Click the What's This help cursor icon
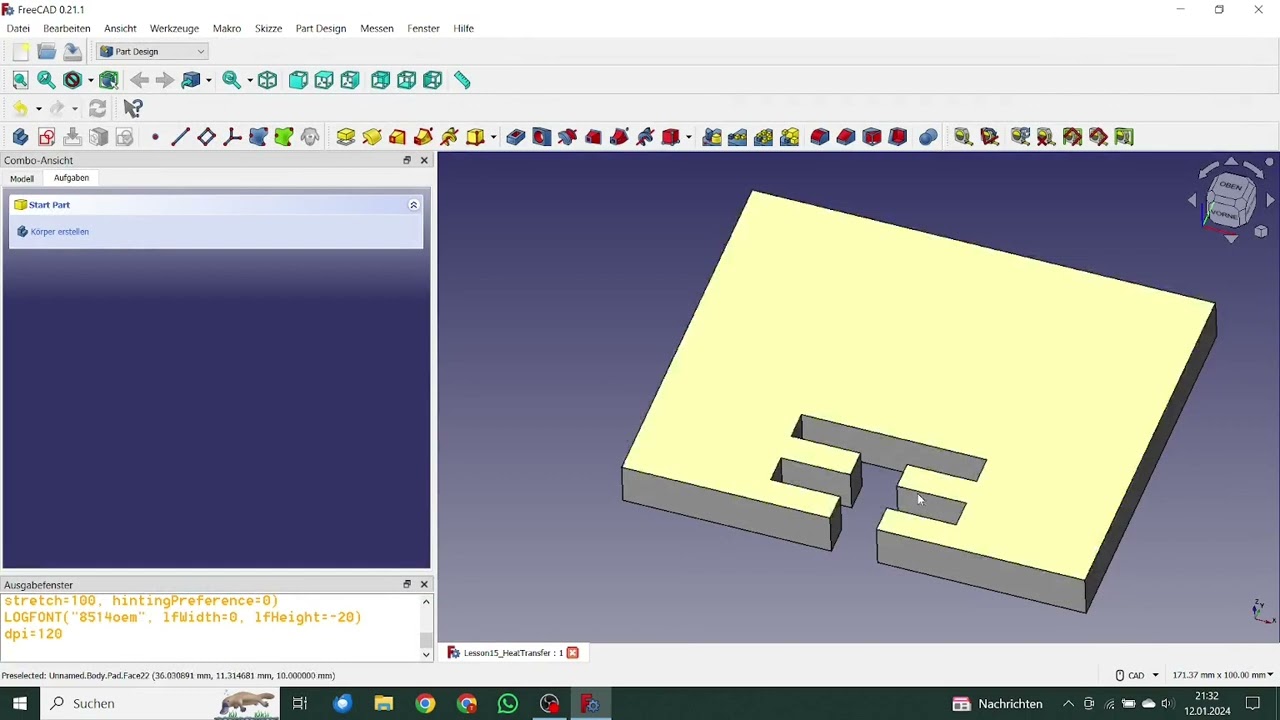This screenshot has height=720, width=1280. tap(132, 108)
